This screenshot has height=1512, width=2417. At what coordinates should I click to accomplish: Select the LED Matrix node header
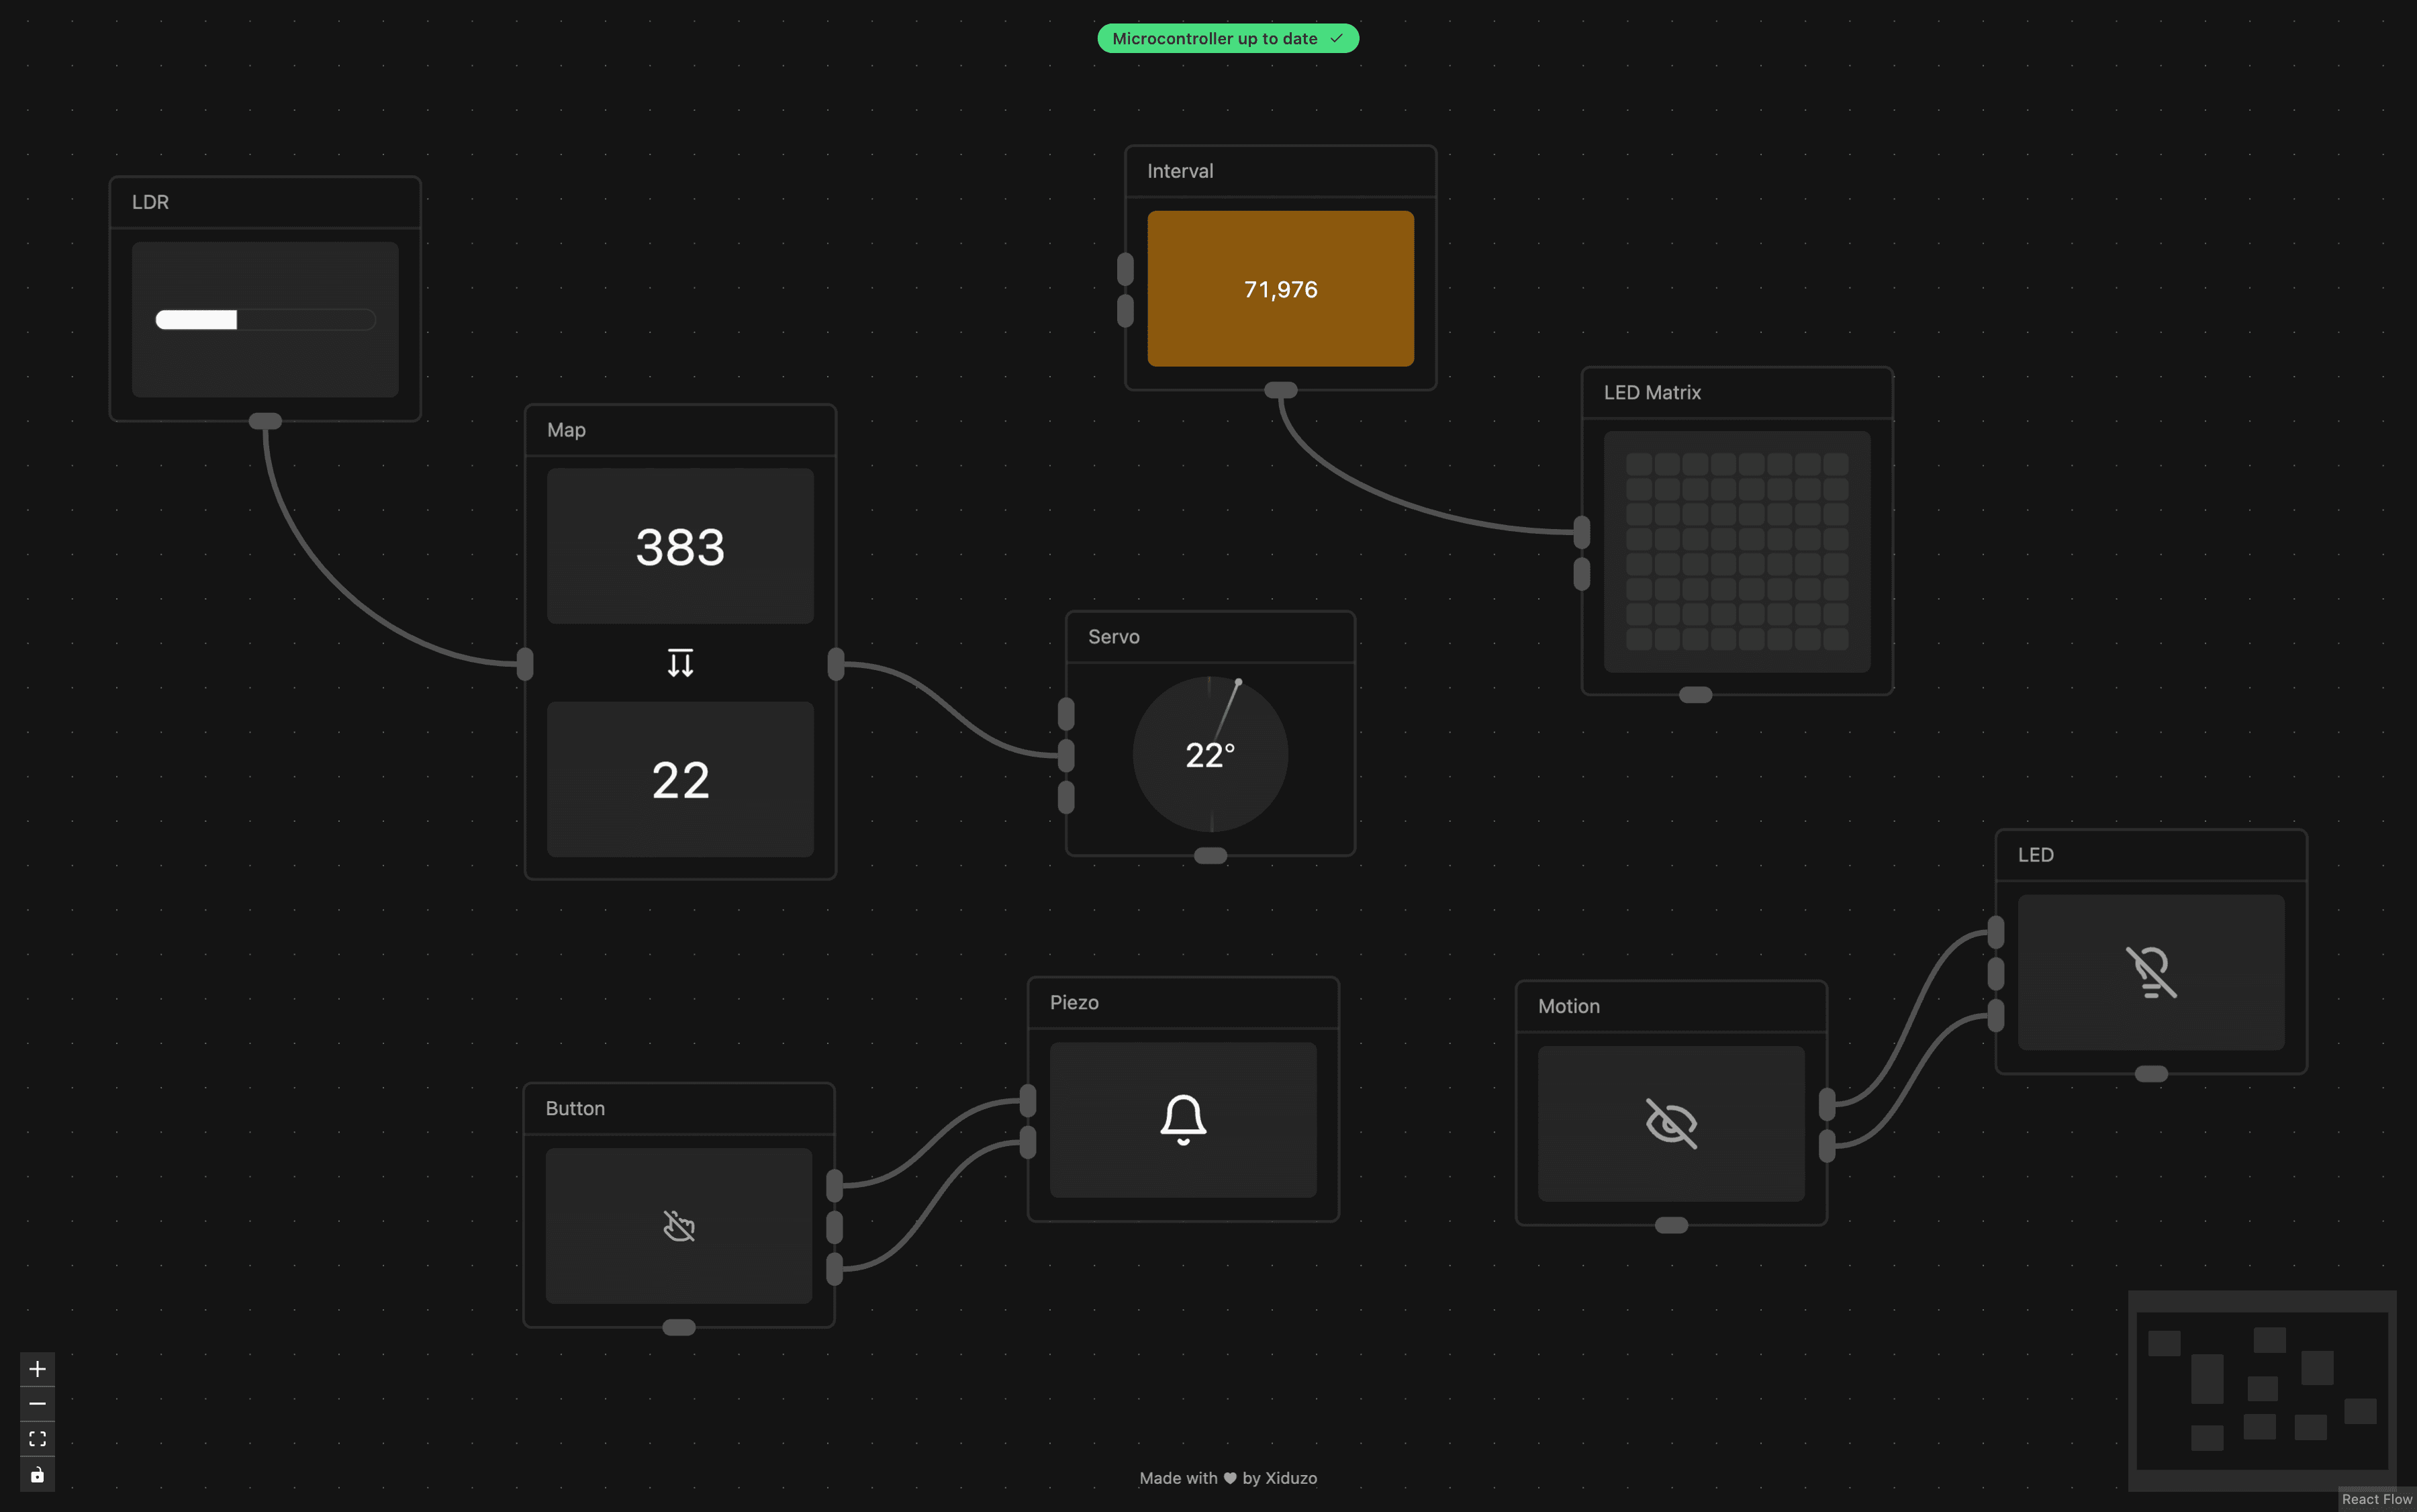coord(1737,393)
